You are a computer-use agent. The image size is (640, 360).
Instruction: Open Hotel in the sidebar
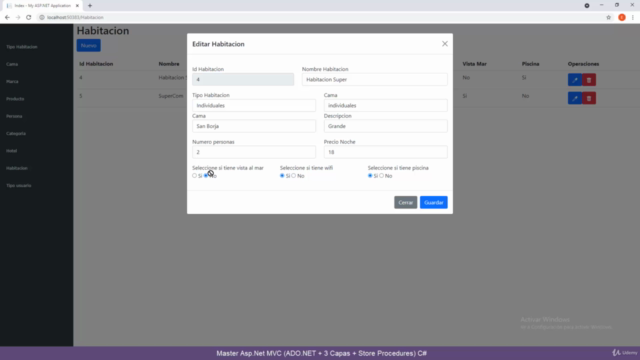(11, 151)
